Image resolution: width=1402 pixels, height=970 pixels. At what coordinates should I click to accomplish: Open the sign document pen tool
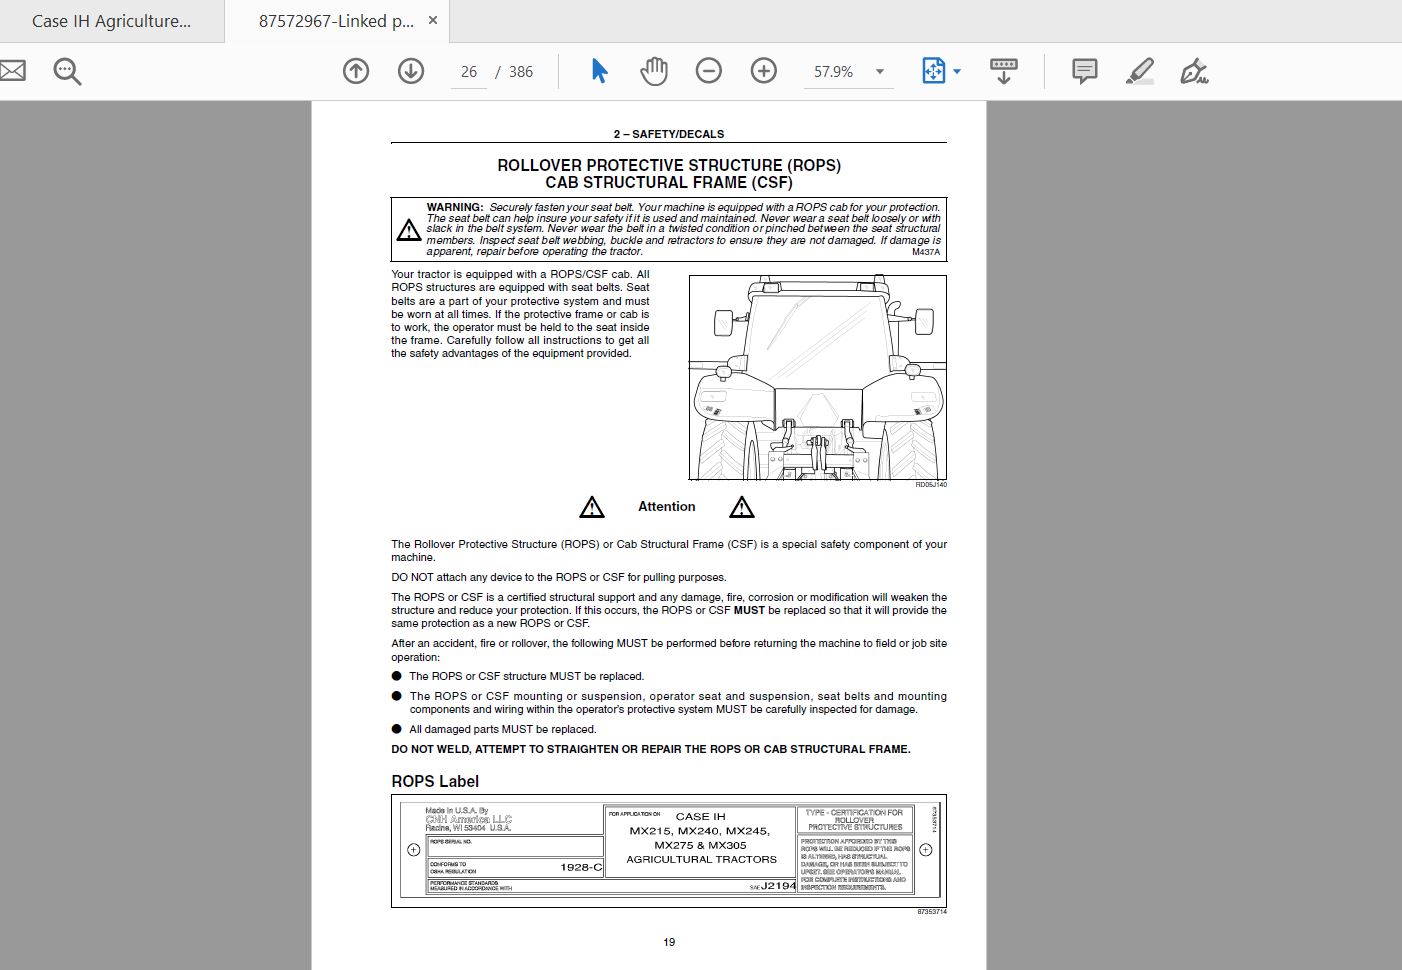[1194, 71]
